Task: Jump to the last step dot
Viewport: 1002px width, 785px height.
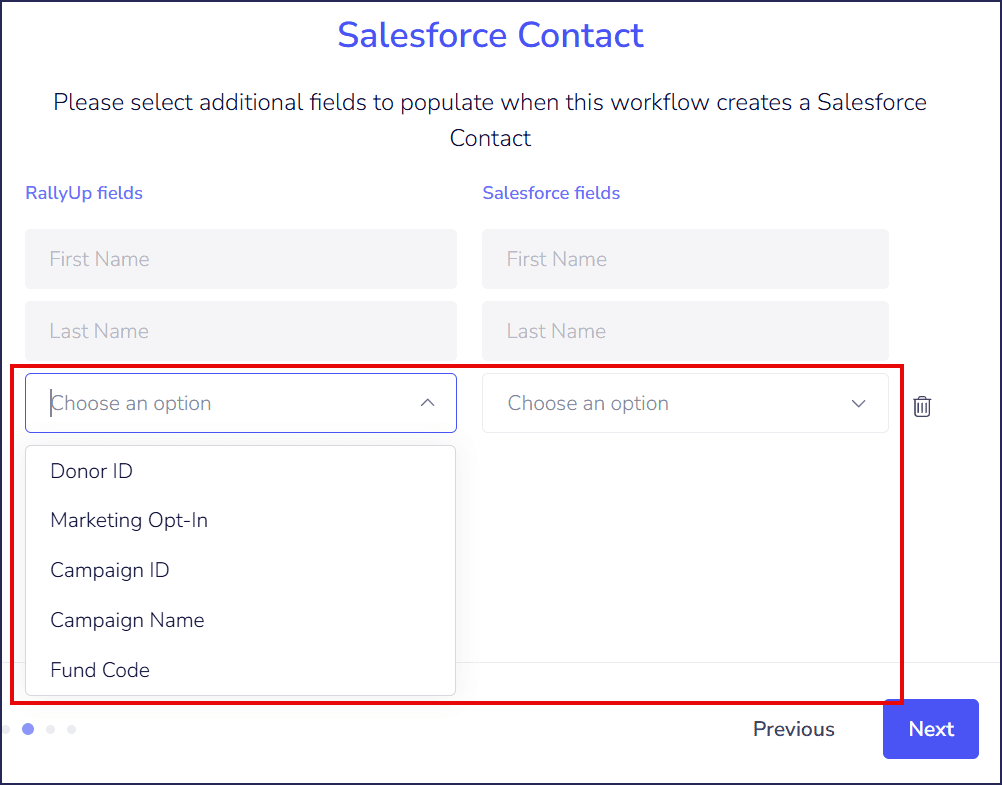Action: coord(71,729)
